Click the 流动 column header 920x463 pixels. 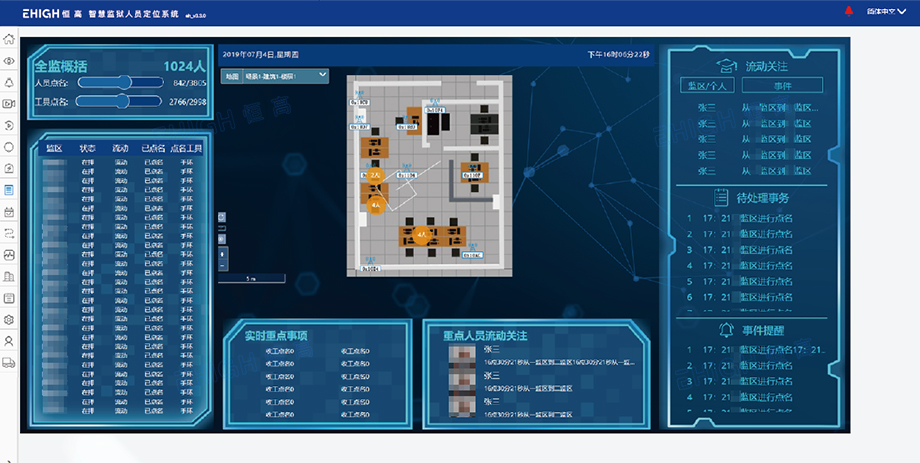[x=120, y=148]
